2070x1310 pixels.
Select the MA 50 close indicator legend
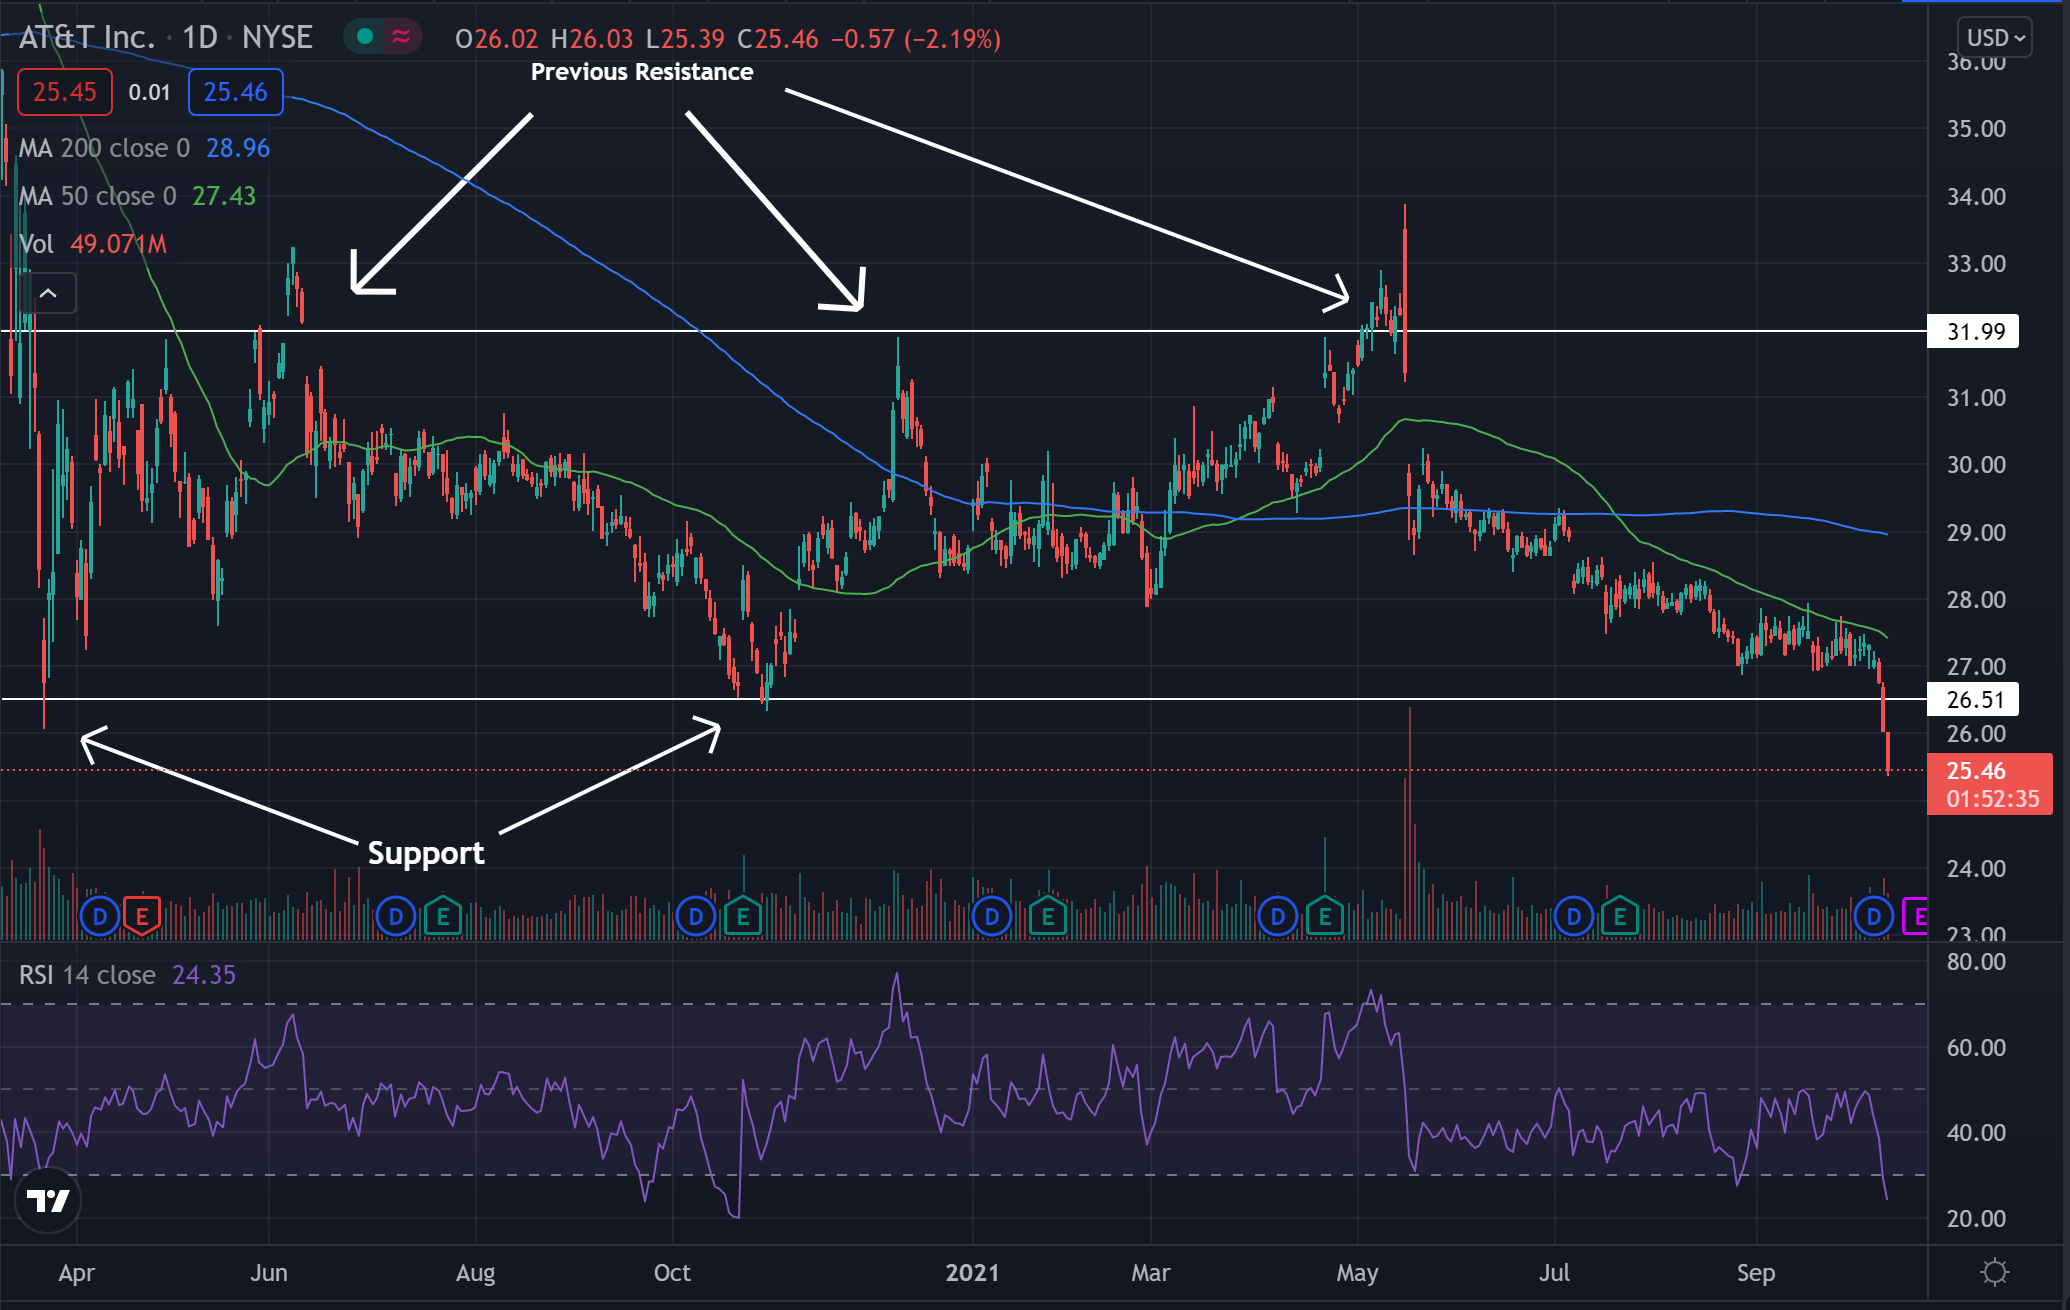coord(137,196)
